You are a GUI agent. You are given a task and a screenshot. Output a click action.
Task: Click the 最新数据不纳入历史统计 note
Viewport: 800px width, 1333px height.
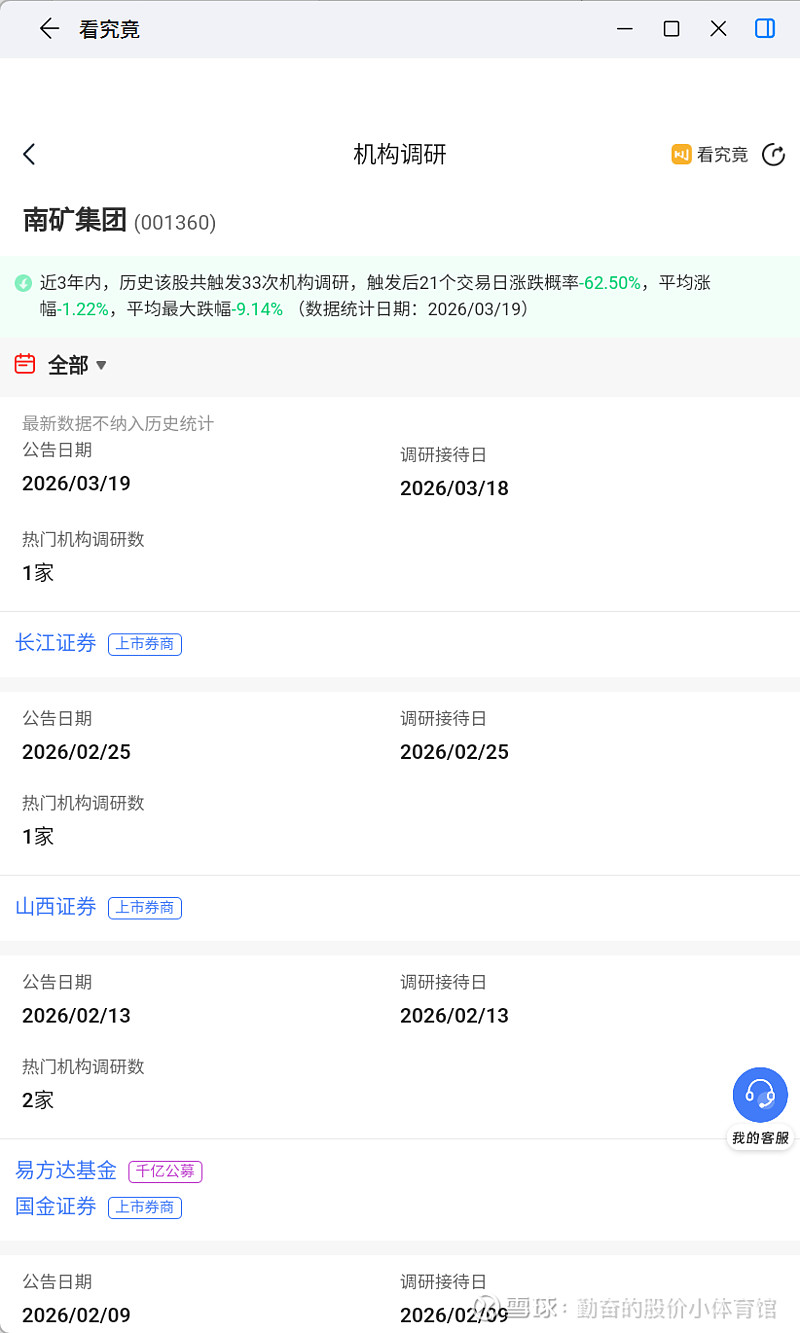point(118,423)
